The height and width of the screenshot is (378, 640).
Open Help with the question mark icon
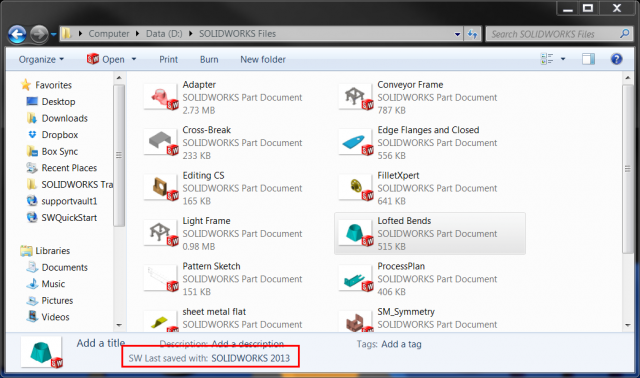pos(616,59)
